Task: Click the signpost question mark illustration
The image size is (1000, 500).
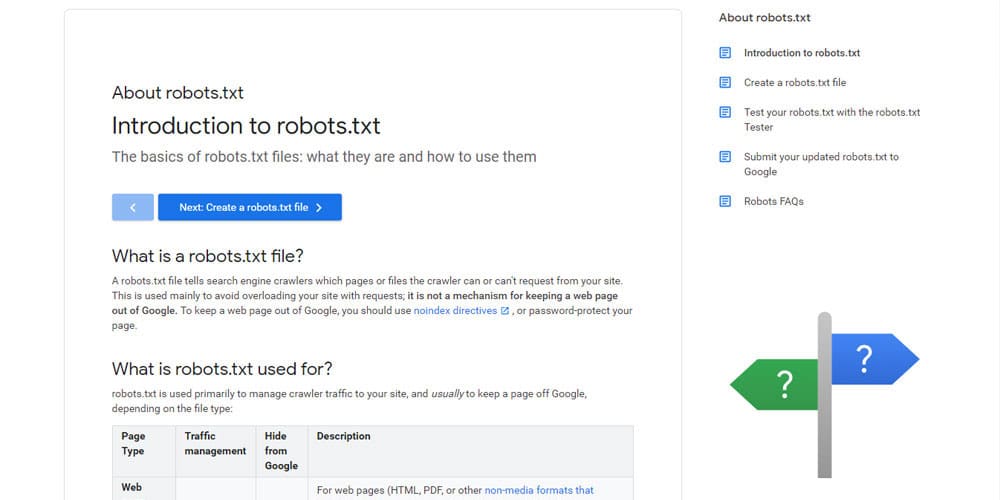Action: pyautogui.click(x=825, y=395)
